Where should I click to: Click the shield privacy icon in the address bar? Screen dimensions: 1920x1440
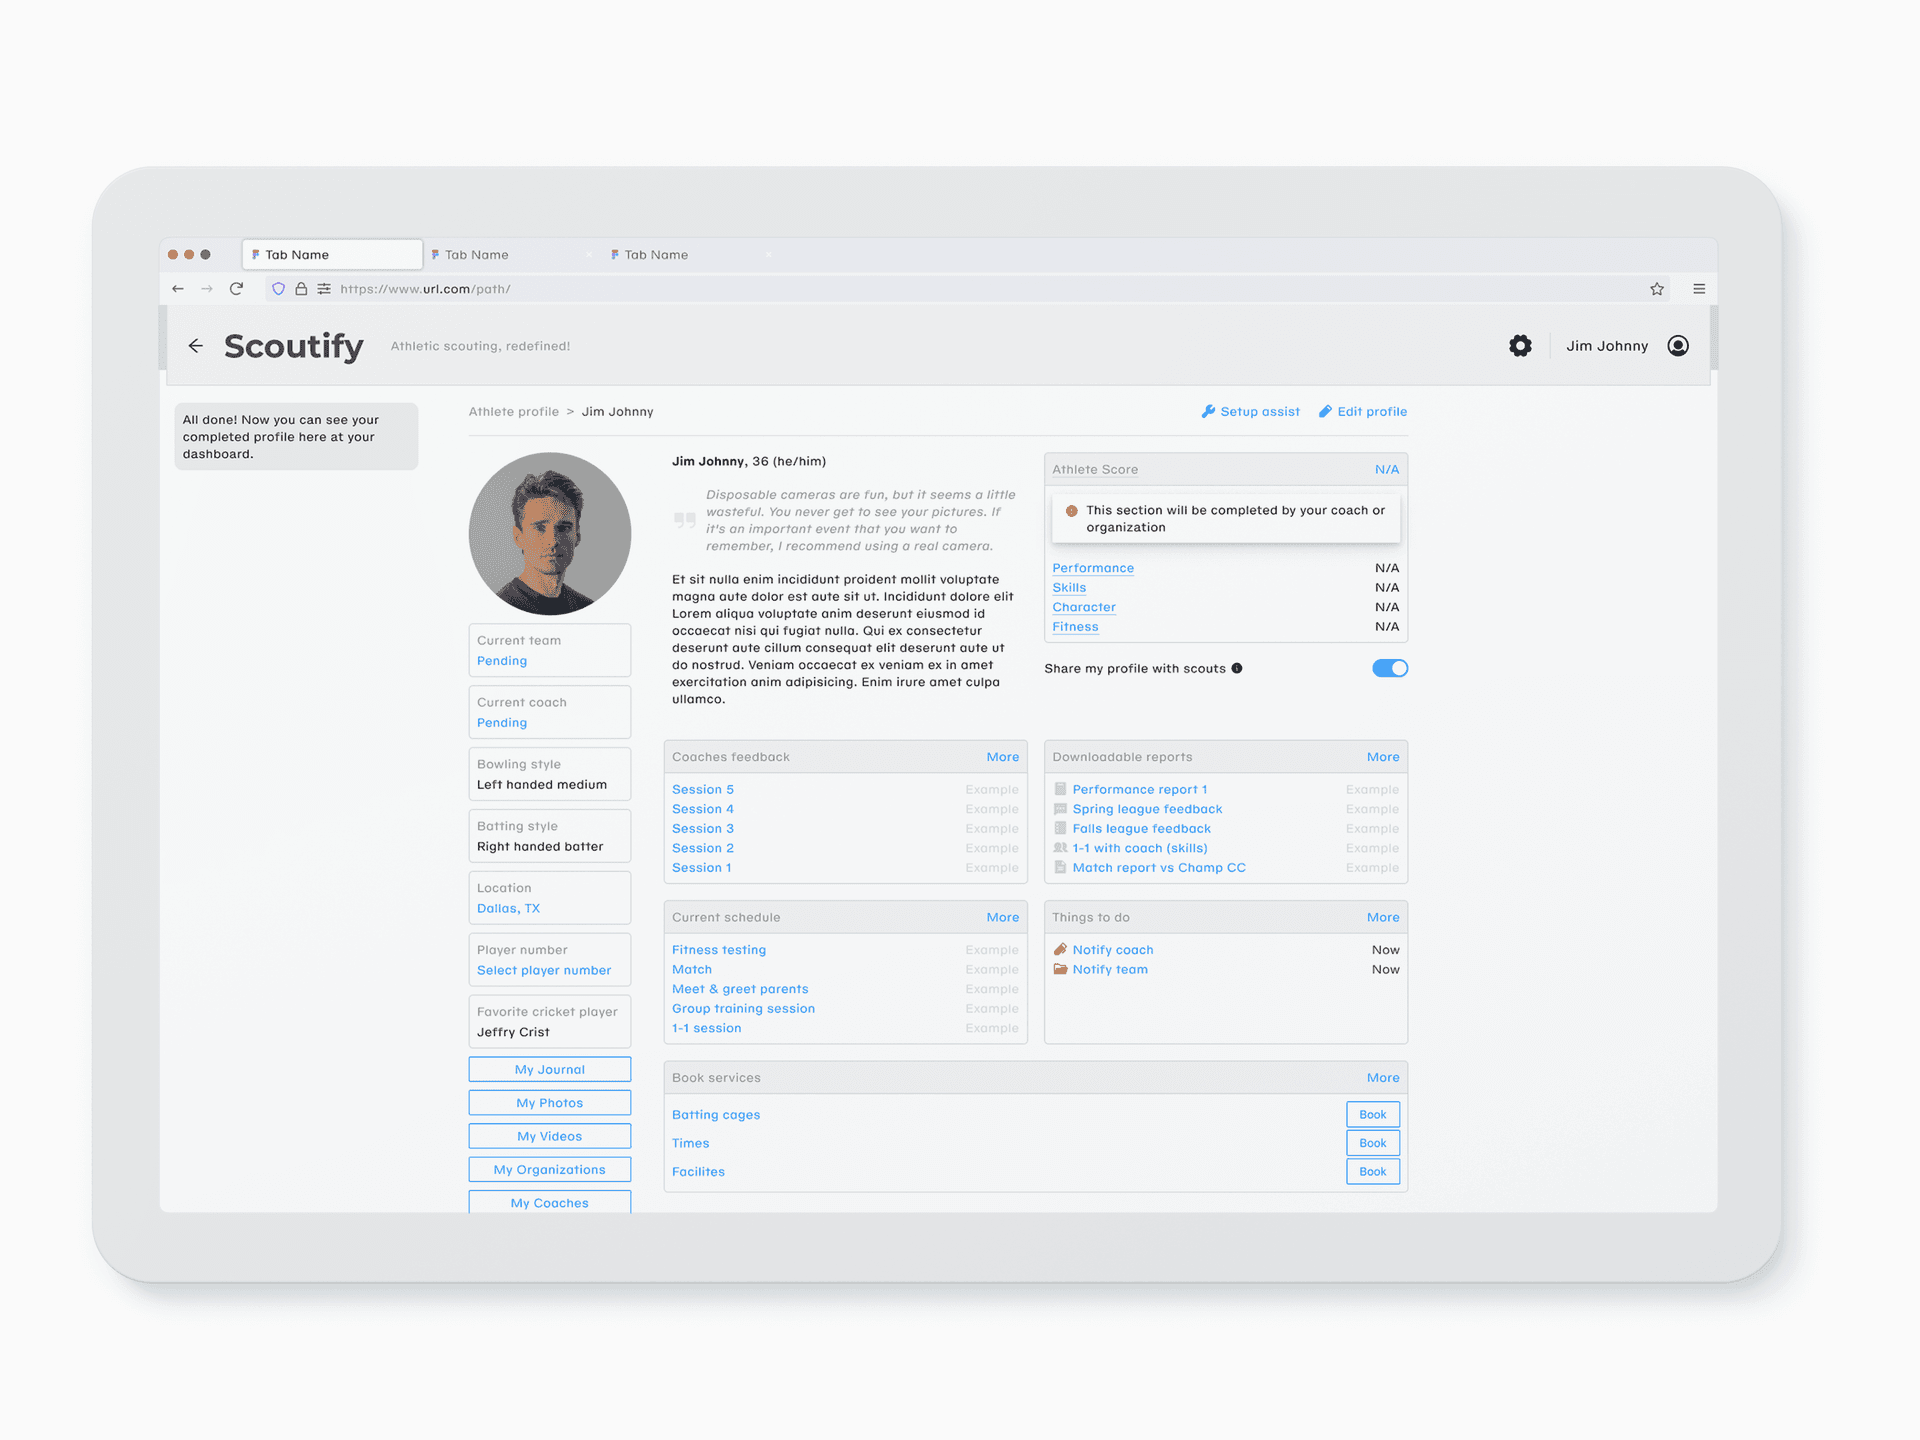(278, 288)
